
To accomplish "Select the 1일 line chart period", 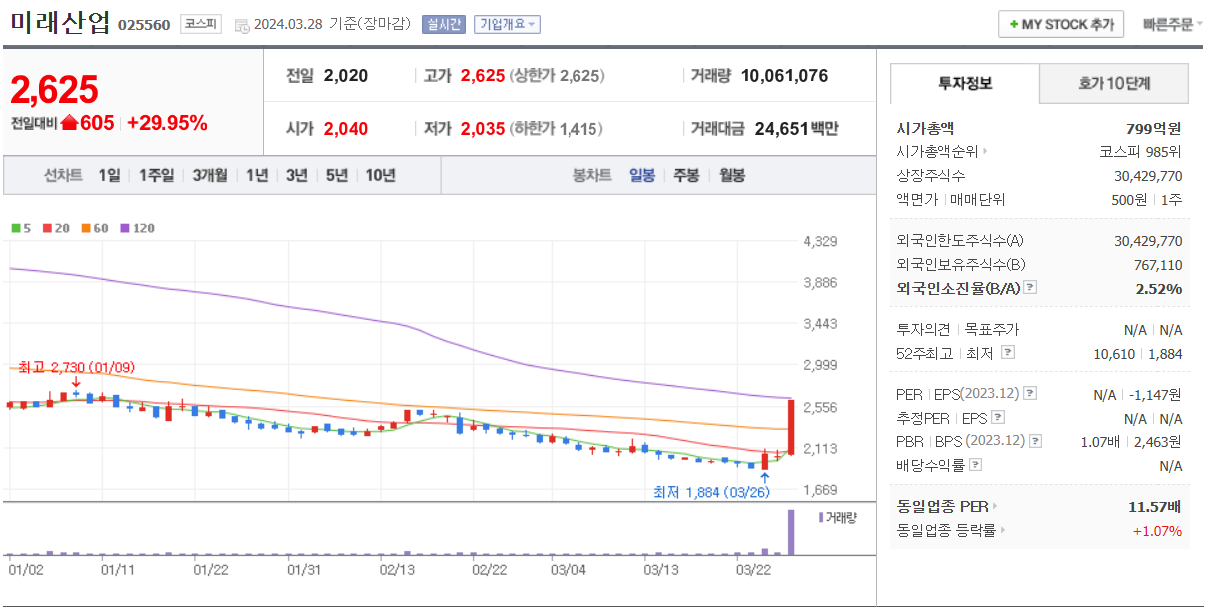I will coord(109,175).
